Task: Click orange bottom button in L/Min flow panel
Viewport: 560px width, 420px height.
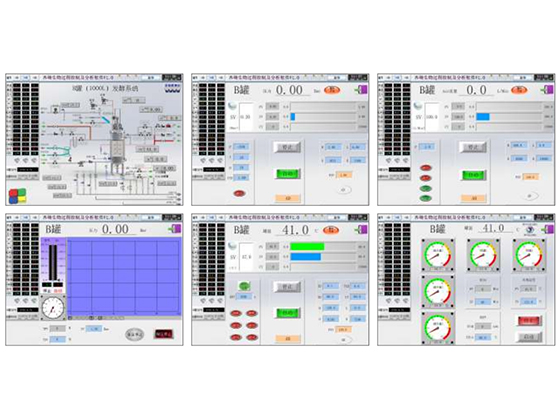Action: pyautogui.click(x=474, y=199)
